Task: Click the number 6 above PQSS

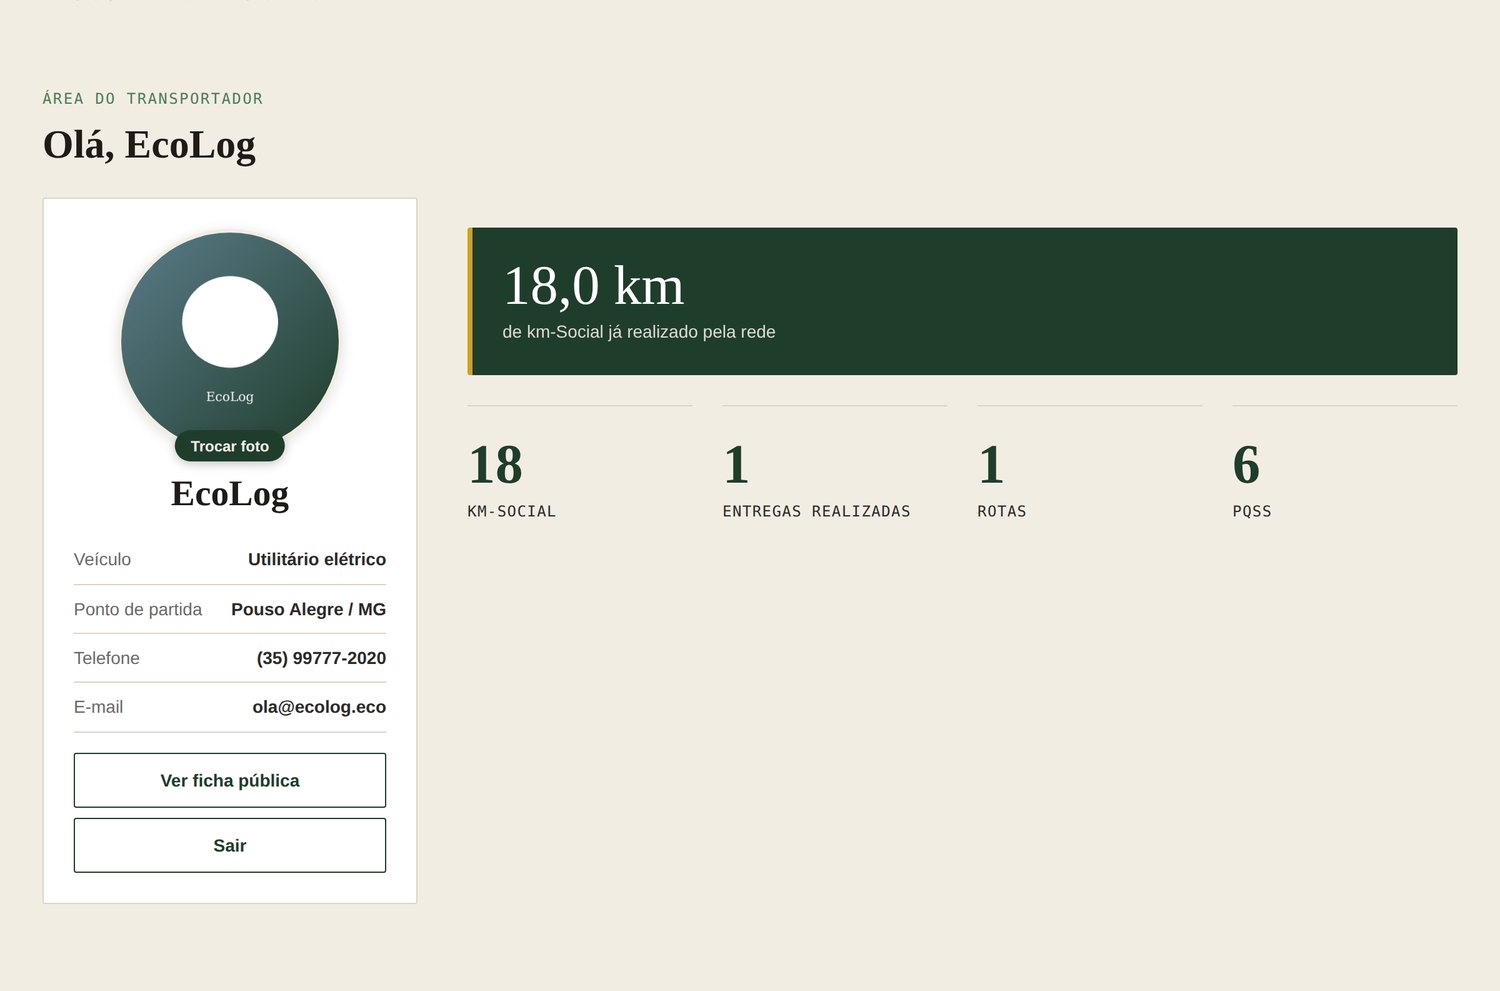Action: click(x=1246, y=465)
